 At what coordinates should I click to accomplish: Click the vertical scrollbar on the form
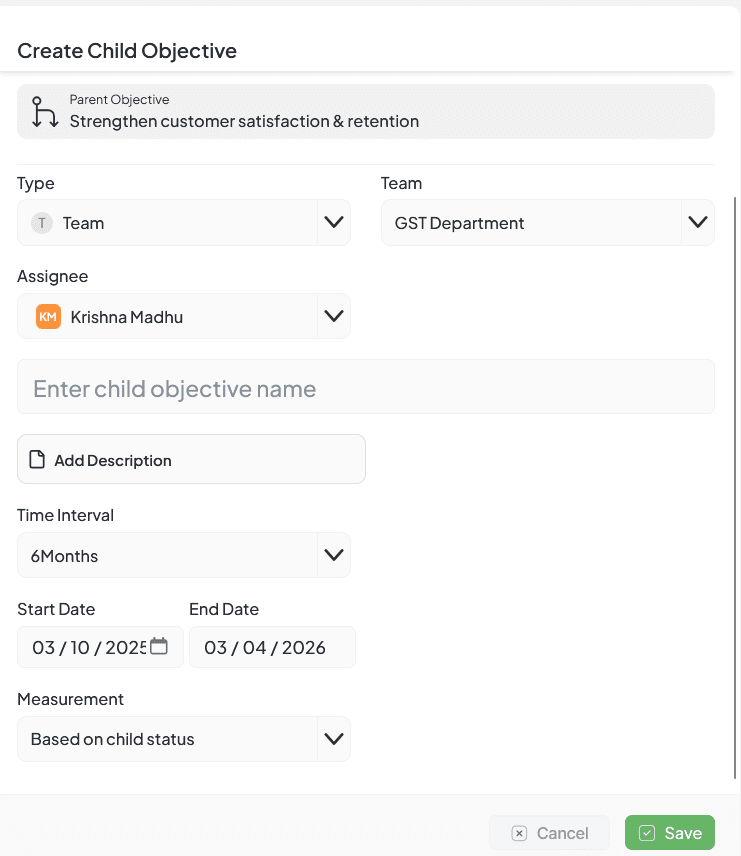coord(736,480)
